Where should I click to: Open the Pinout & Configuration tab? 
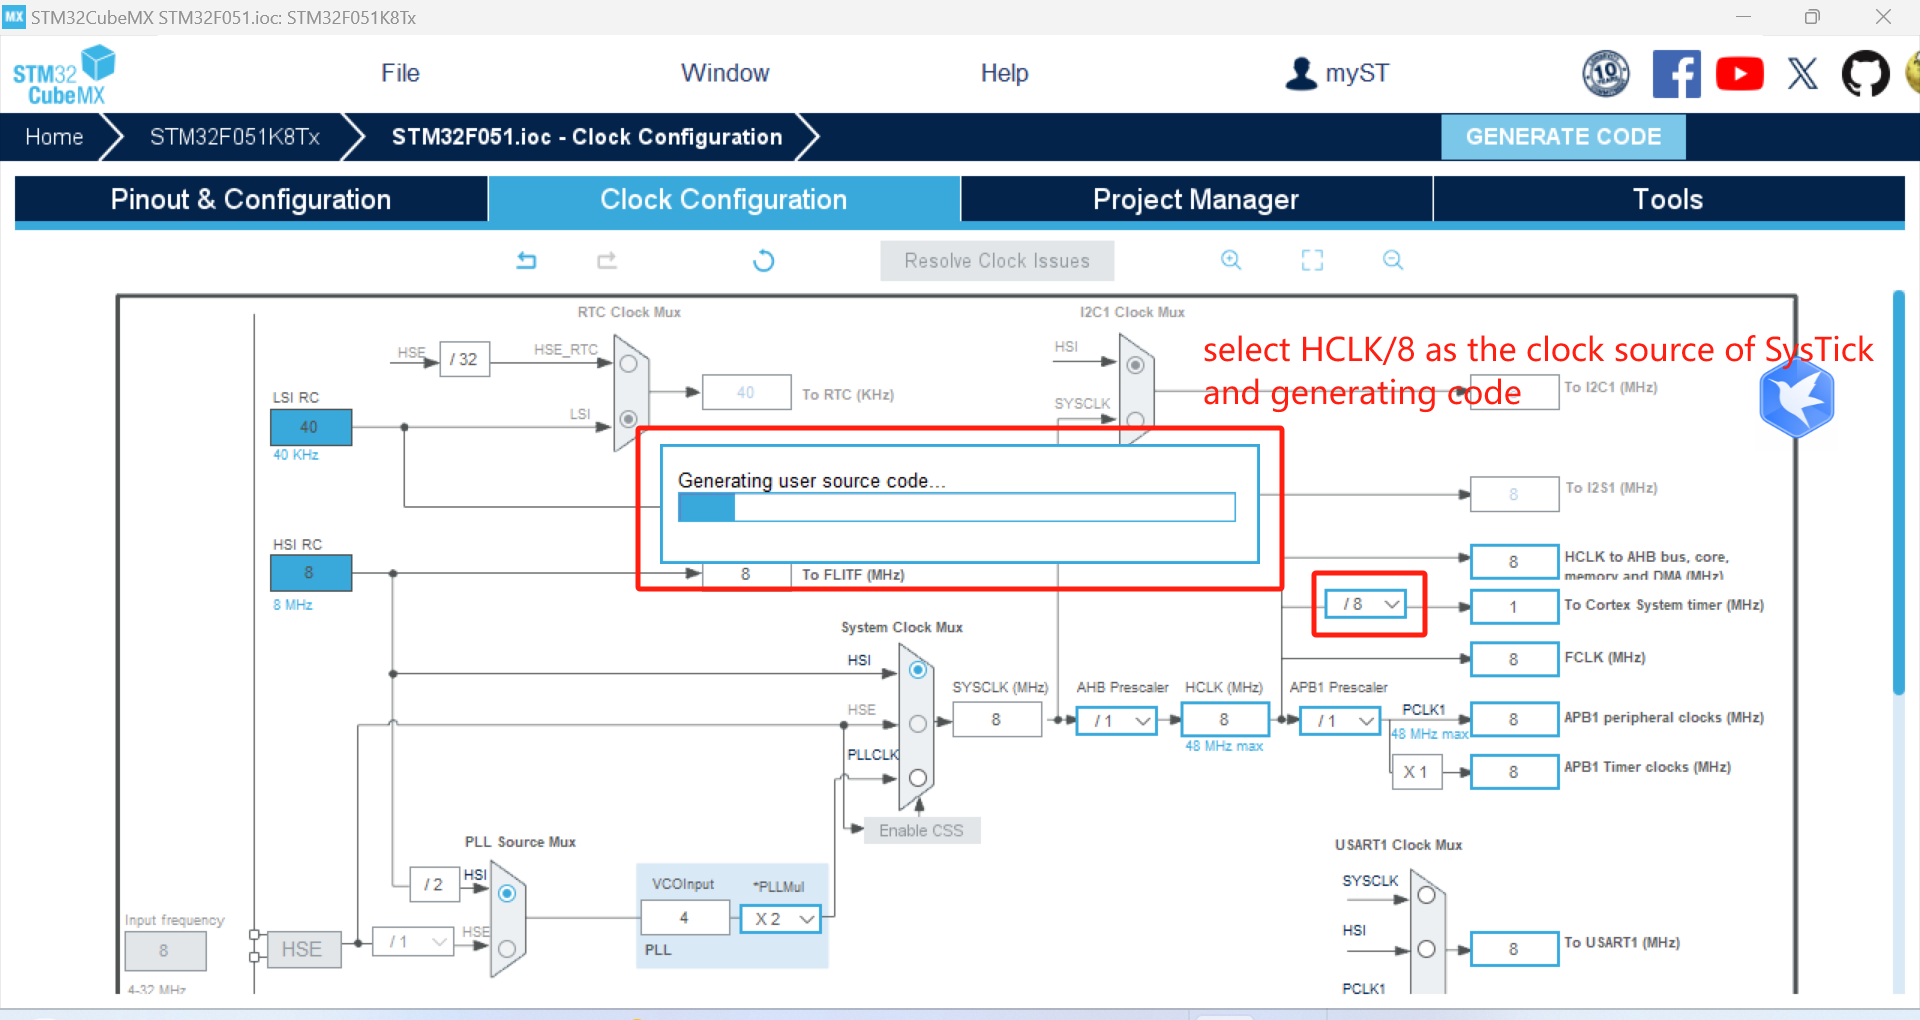click(x=251, y=199)
